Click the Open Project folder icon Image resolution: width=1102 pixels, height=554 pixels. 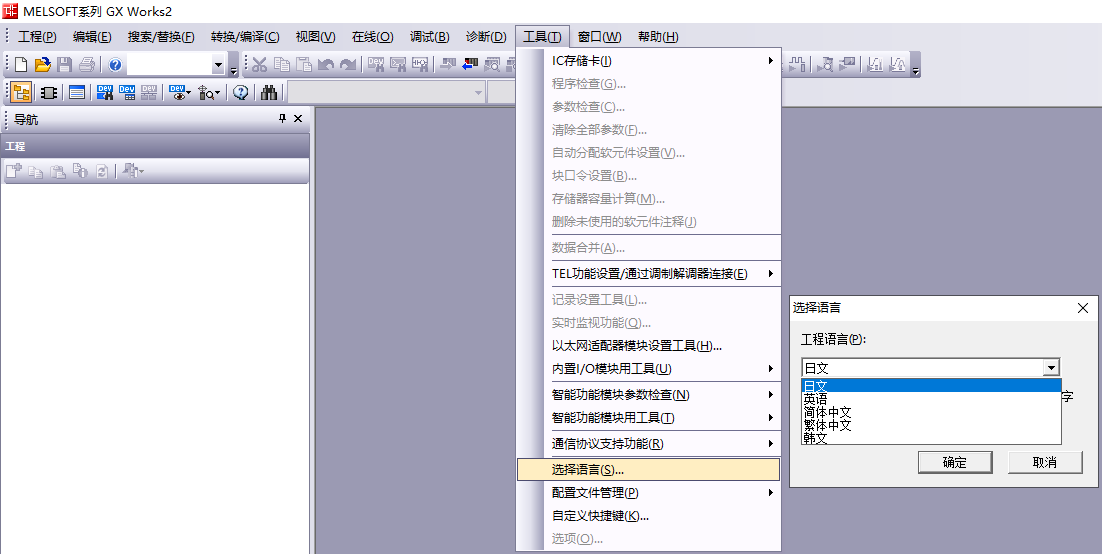click(x=42, y=65)
